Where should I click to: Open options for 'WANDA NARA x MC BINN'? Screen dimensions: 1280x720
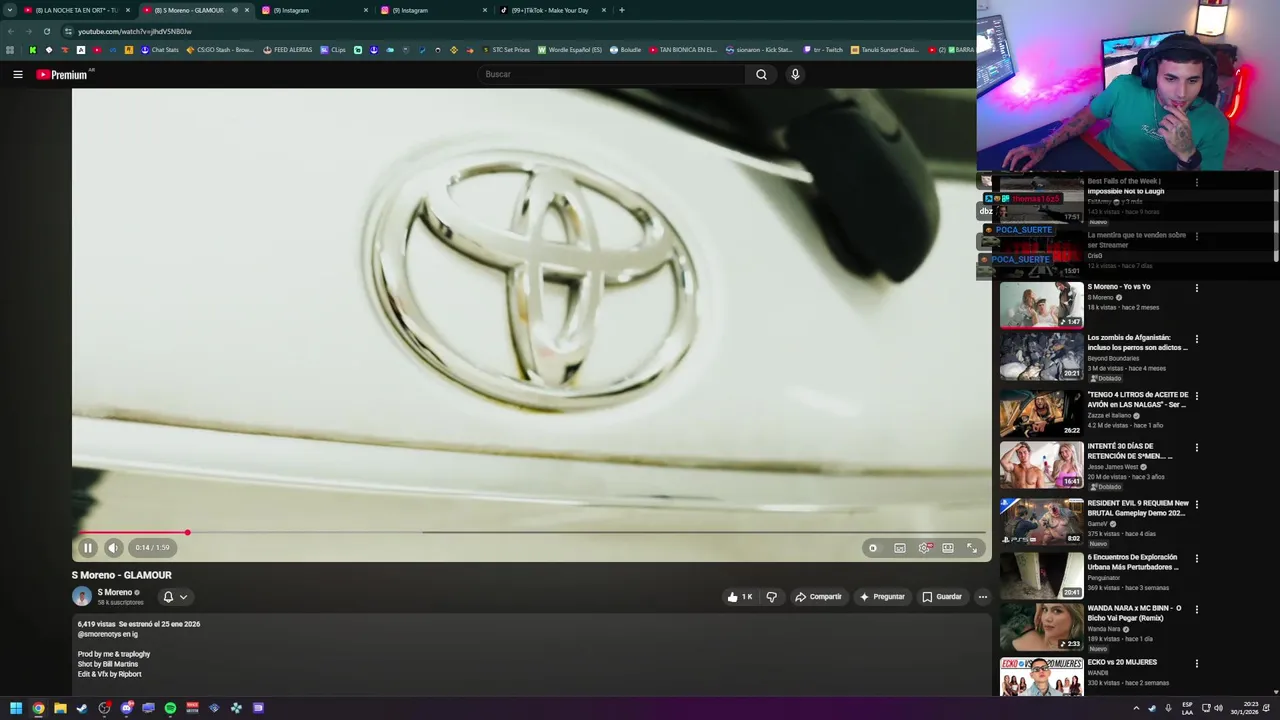click(1196, 610)
